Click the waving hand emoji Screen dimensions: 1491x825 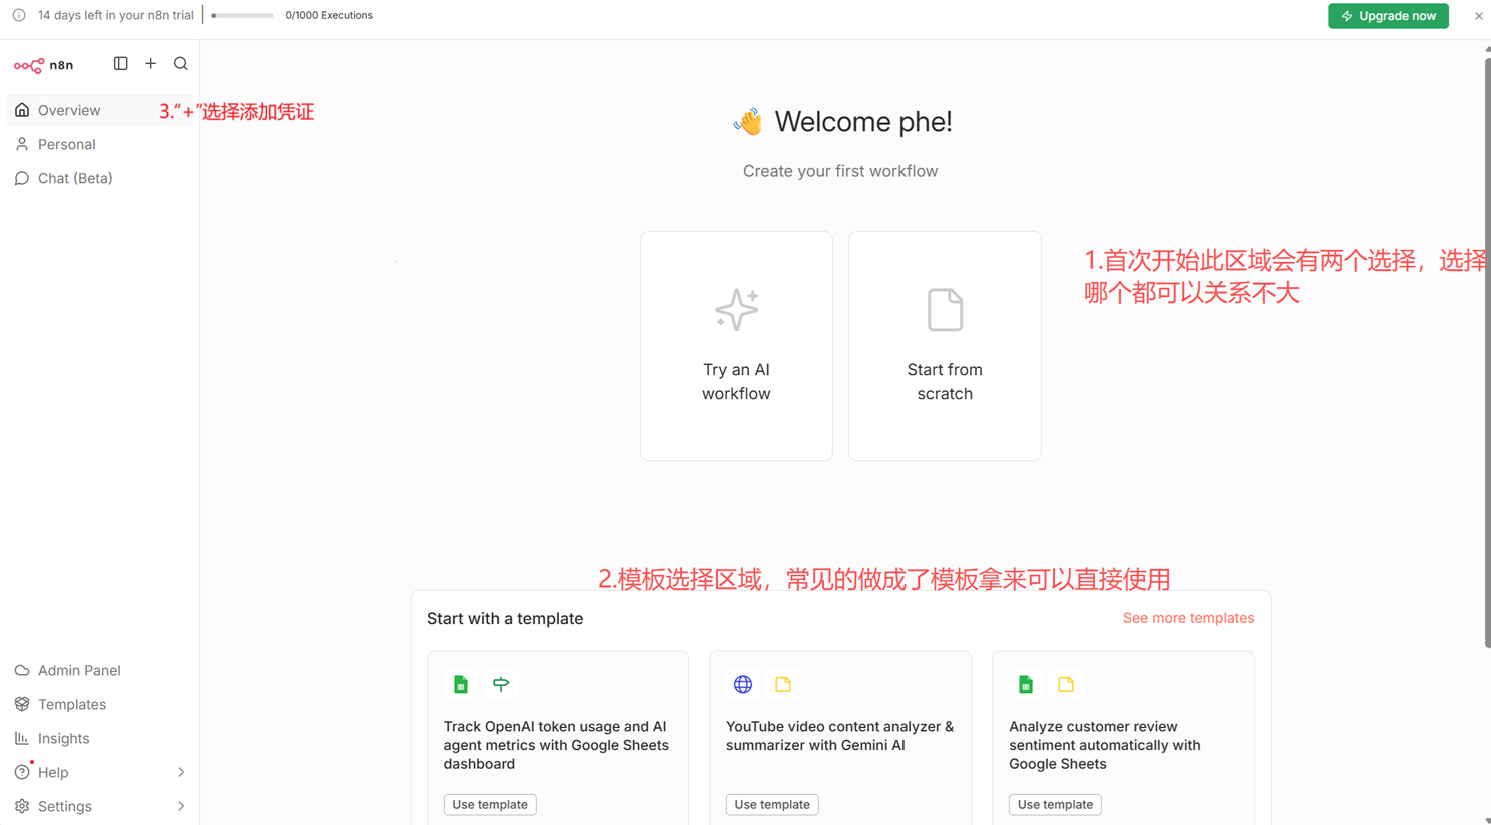click(748, 122)
